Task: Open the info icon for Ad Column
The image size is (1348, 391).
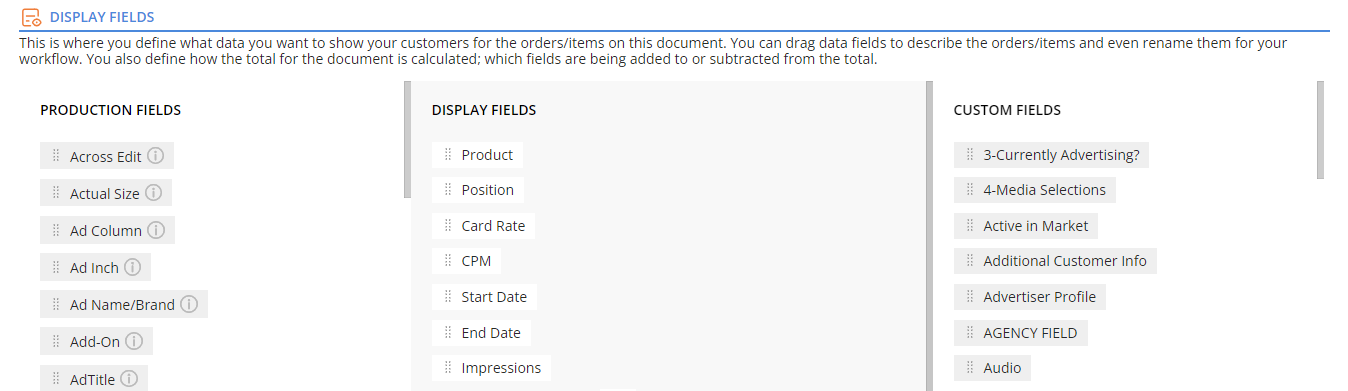Action: [156, 230]
